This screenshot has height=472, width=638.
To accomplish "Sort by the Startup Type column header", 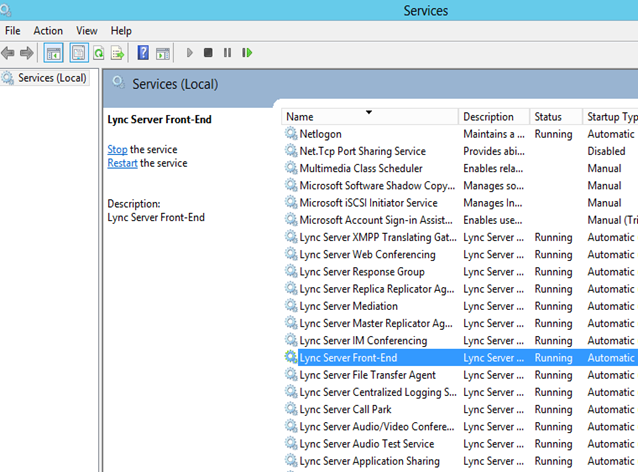I will (x=610, y=117).
